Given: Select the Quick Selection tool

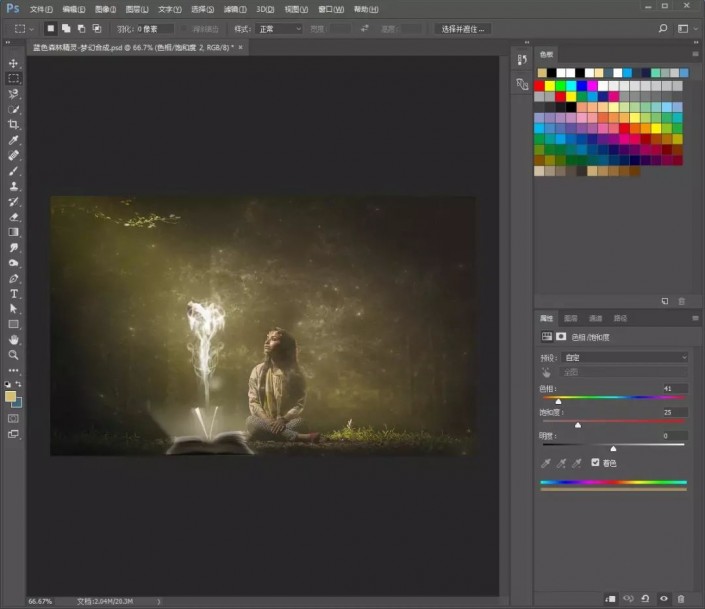Looking at the screenshot, I should point(13,109).
